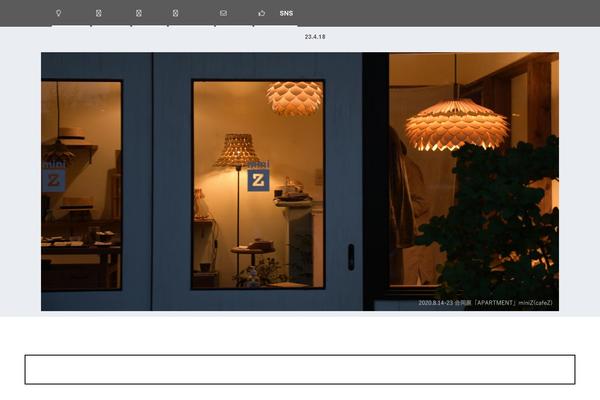Click the empty outlined box below the photo

pyautogui.click(x=300, y=369)
